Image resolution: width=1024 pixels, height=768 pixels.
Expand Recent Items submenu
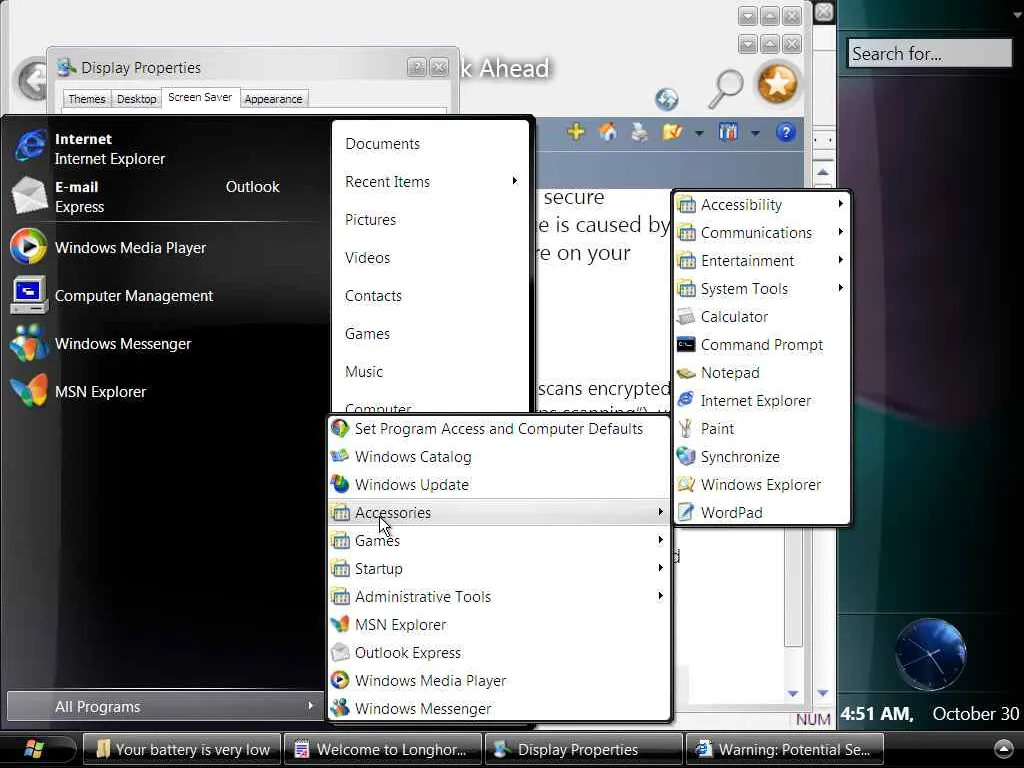coord(431,182)
